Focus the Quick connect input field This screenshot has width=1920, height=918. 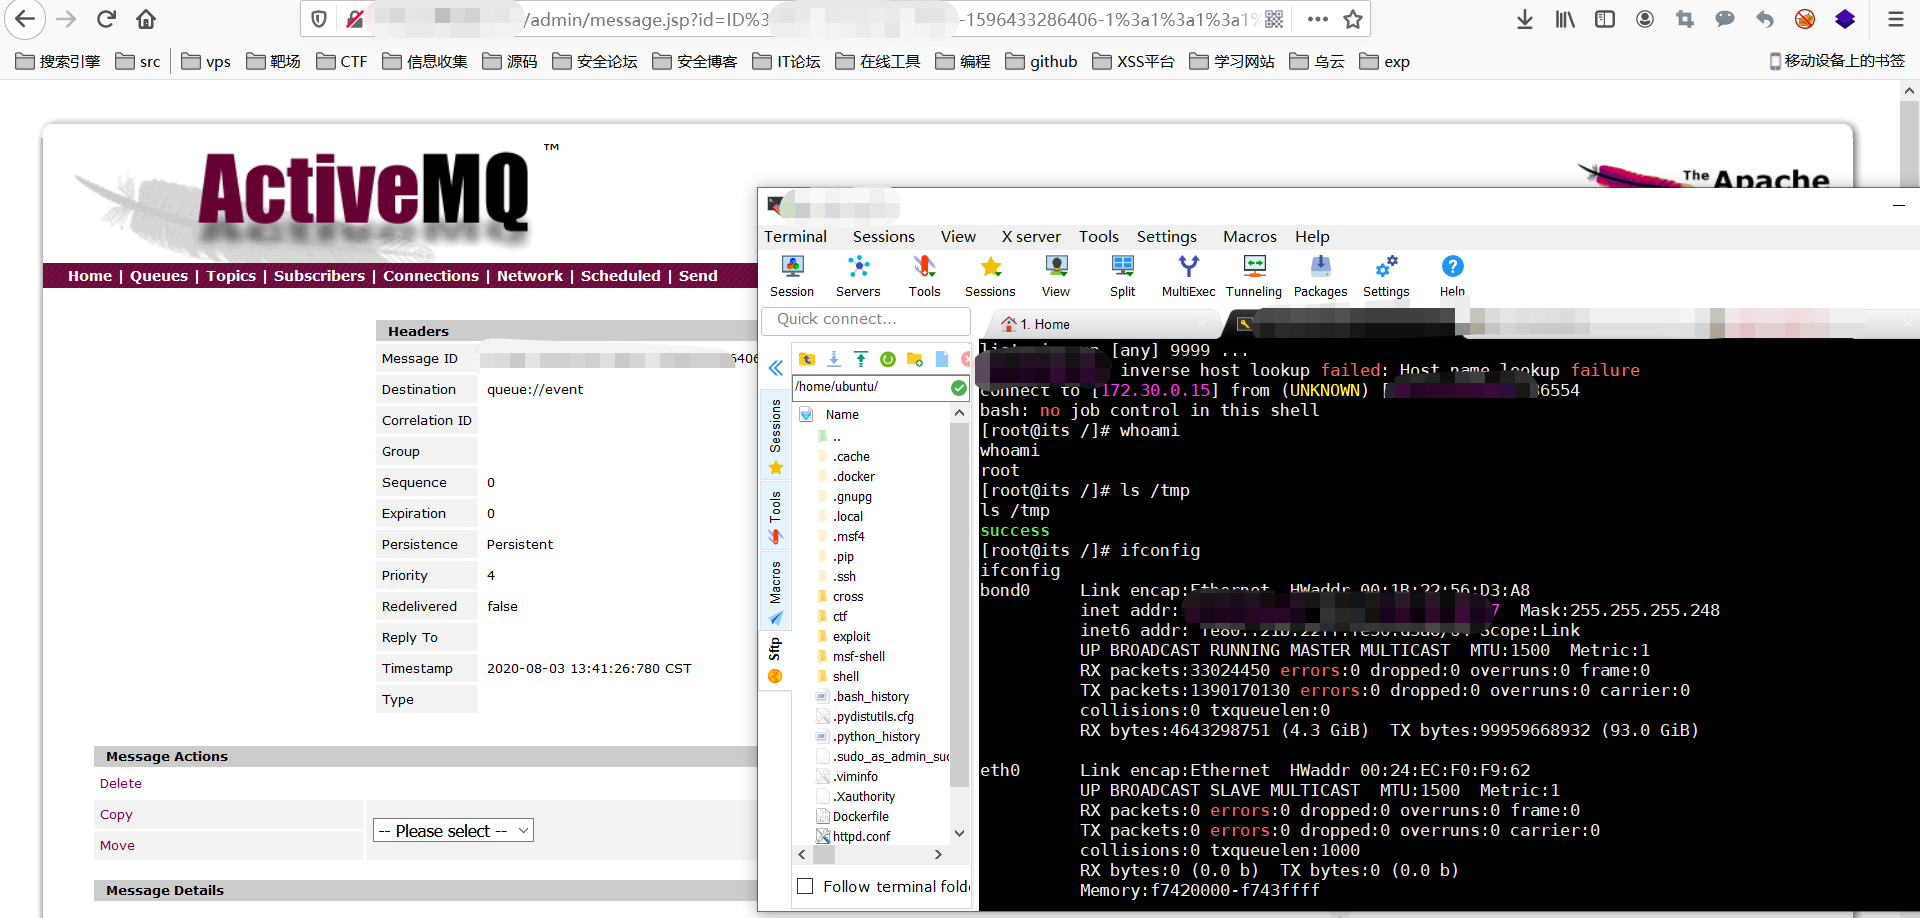pos(866,320)
